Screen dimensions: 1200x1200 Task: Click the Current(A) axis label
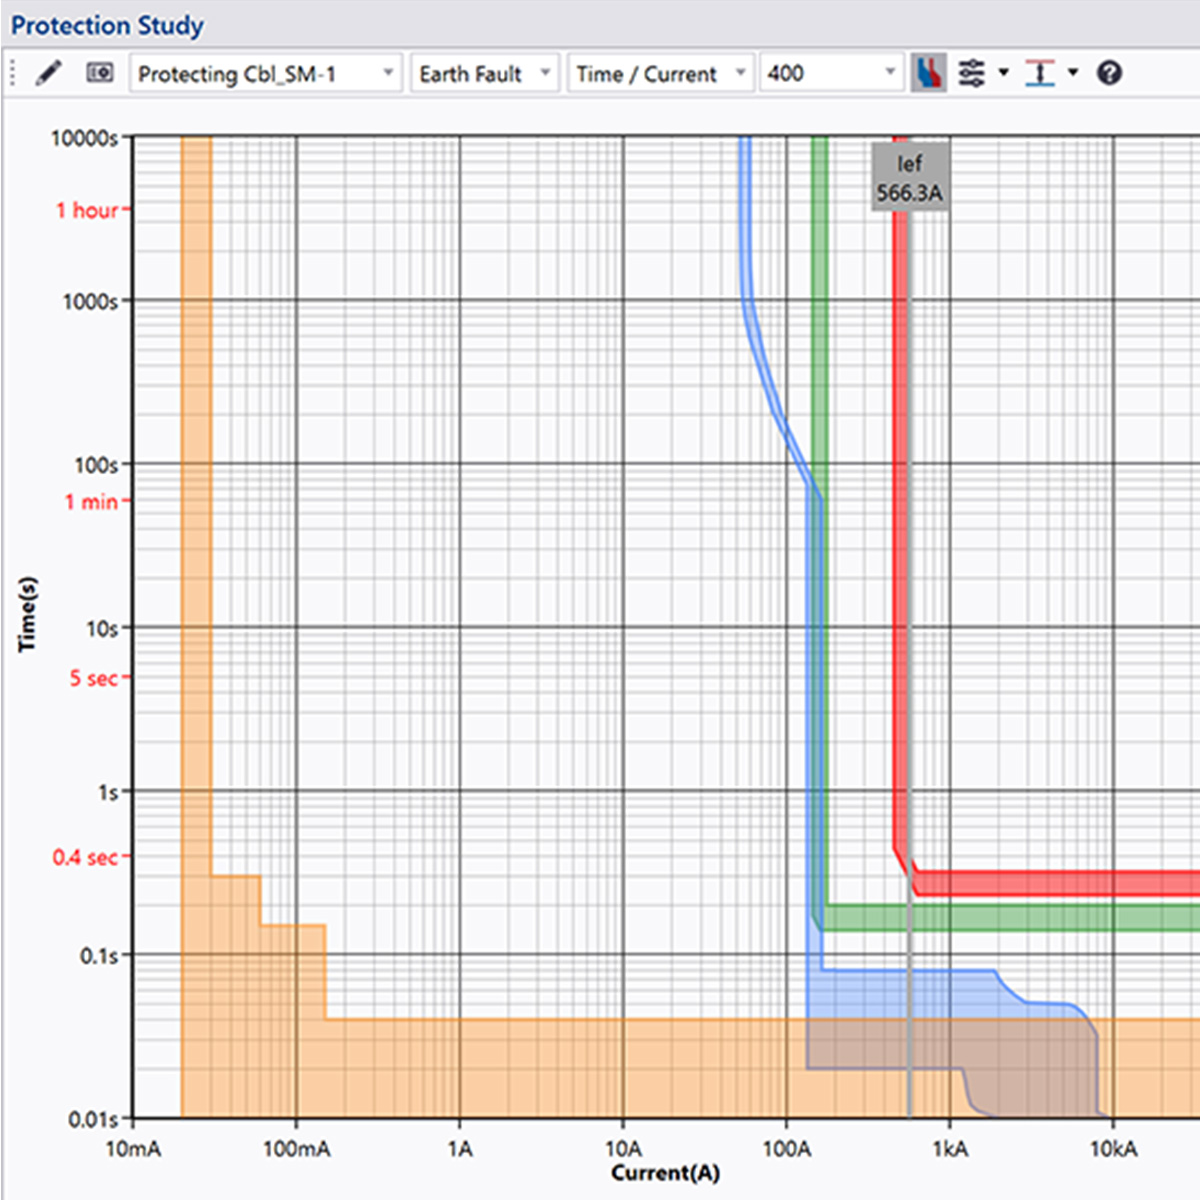click(x=665, y=1172)
